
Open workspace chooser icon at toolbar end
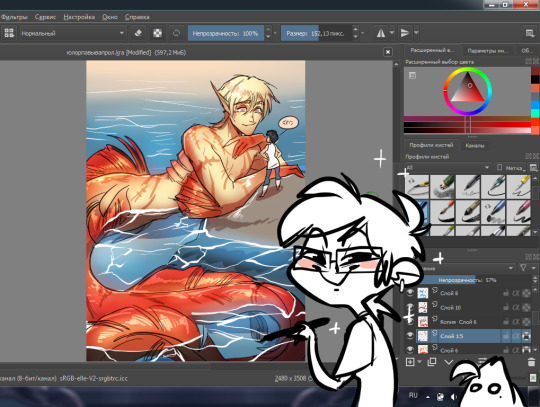(x=530, y=33)
